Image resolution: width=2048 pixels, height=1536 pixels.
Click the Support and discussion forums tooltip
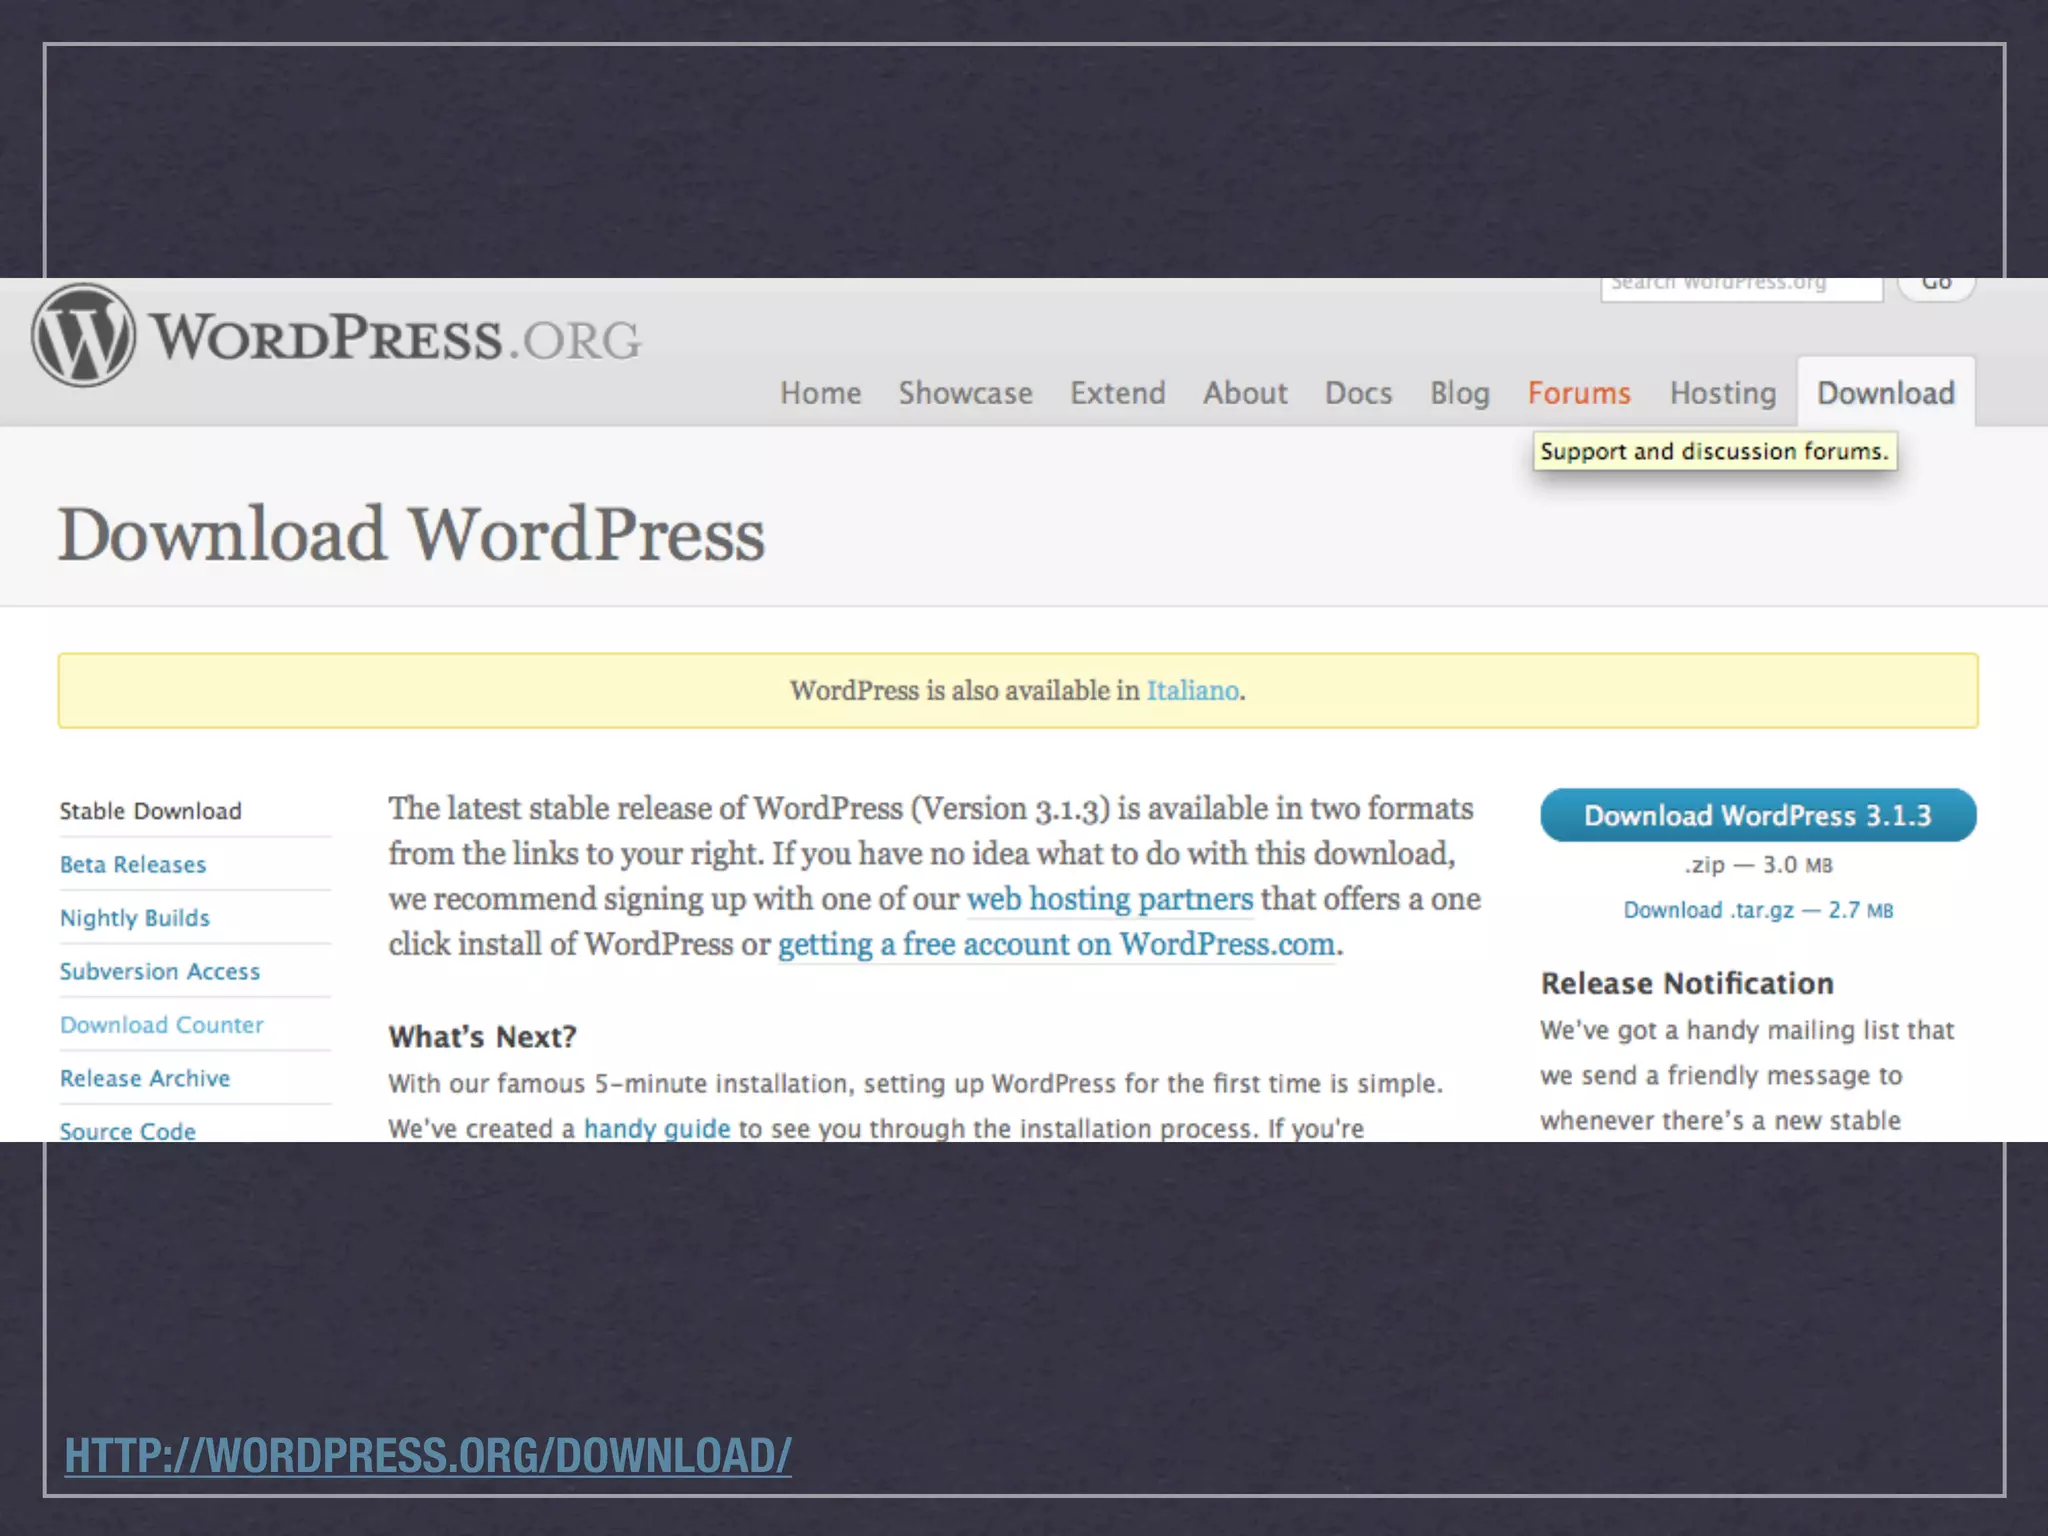[1715, 451]
